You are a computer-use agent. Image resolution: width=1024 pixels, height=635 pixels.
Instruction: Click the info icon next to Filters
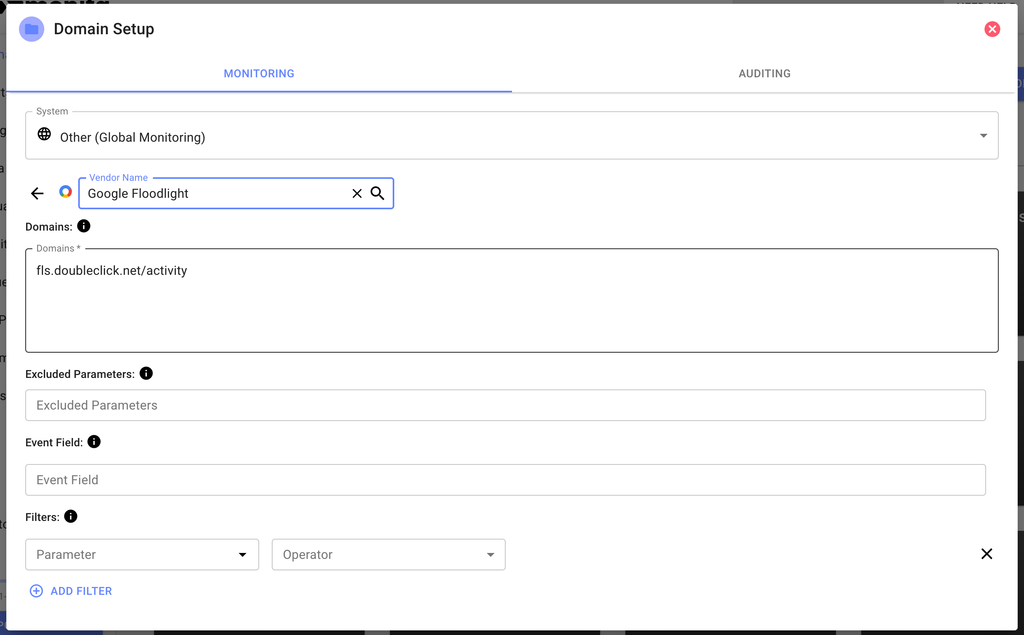pyautogui.click(x=70, y=516)
